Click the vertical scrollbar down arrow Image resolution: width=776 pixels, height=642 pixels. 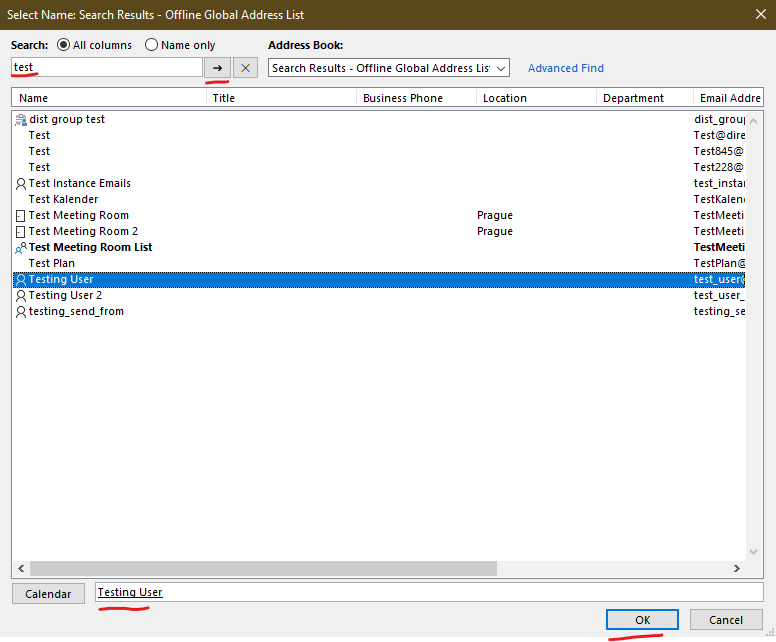753,551
